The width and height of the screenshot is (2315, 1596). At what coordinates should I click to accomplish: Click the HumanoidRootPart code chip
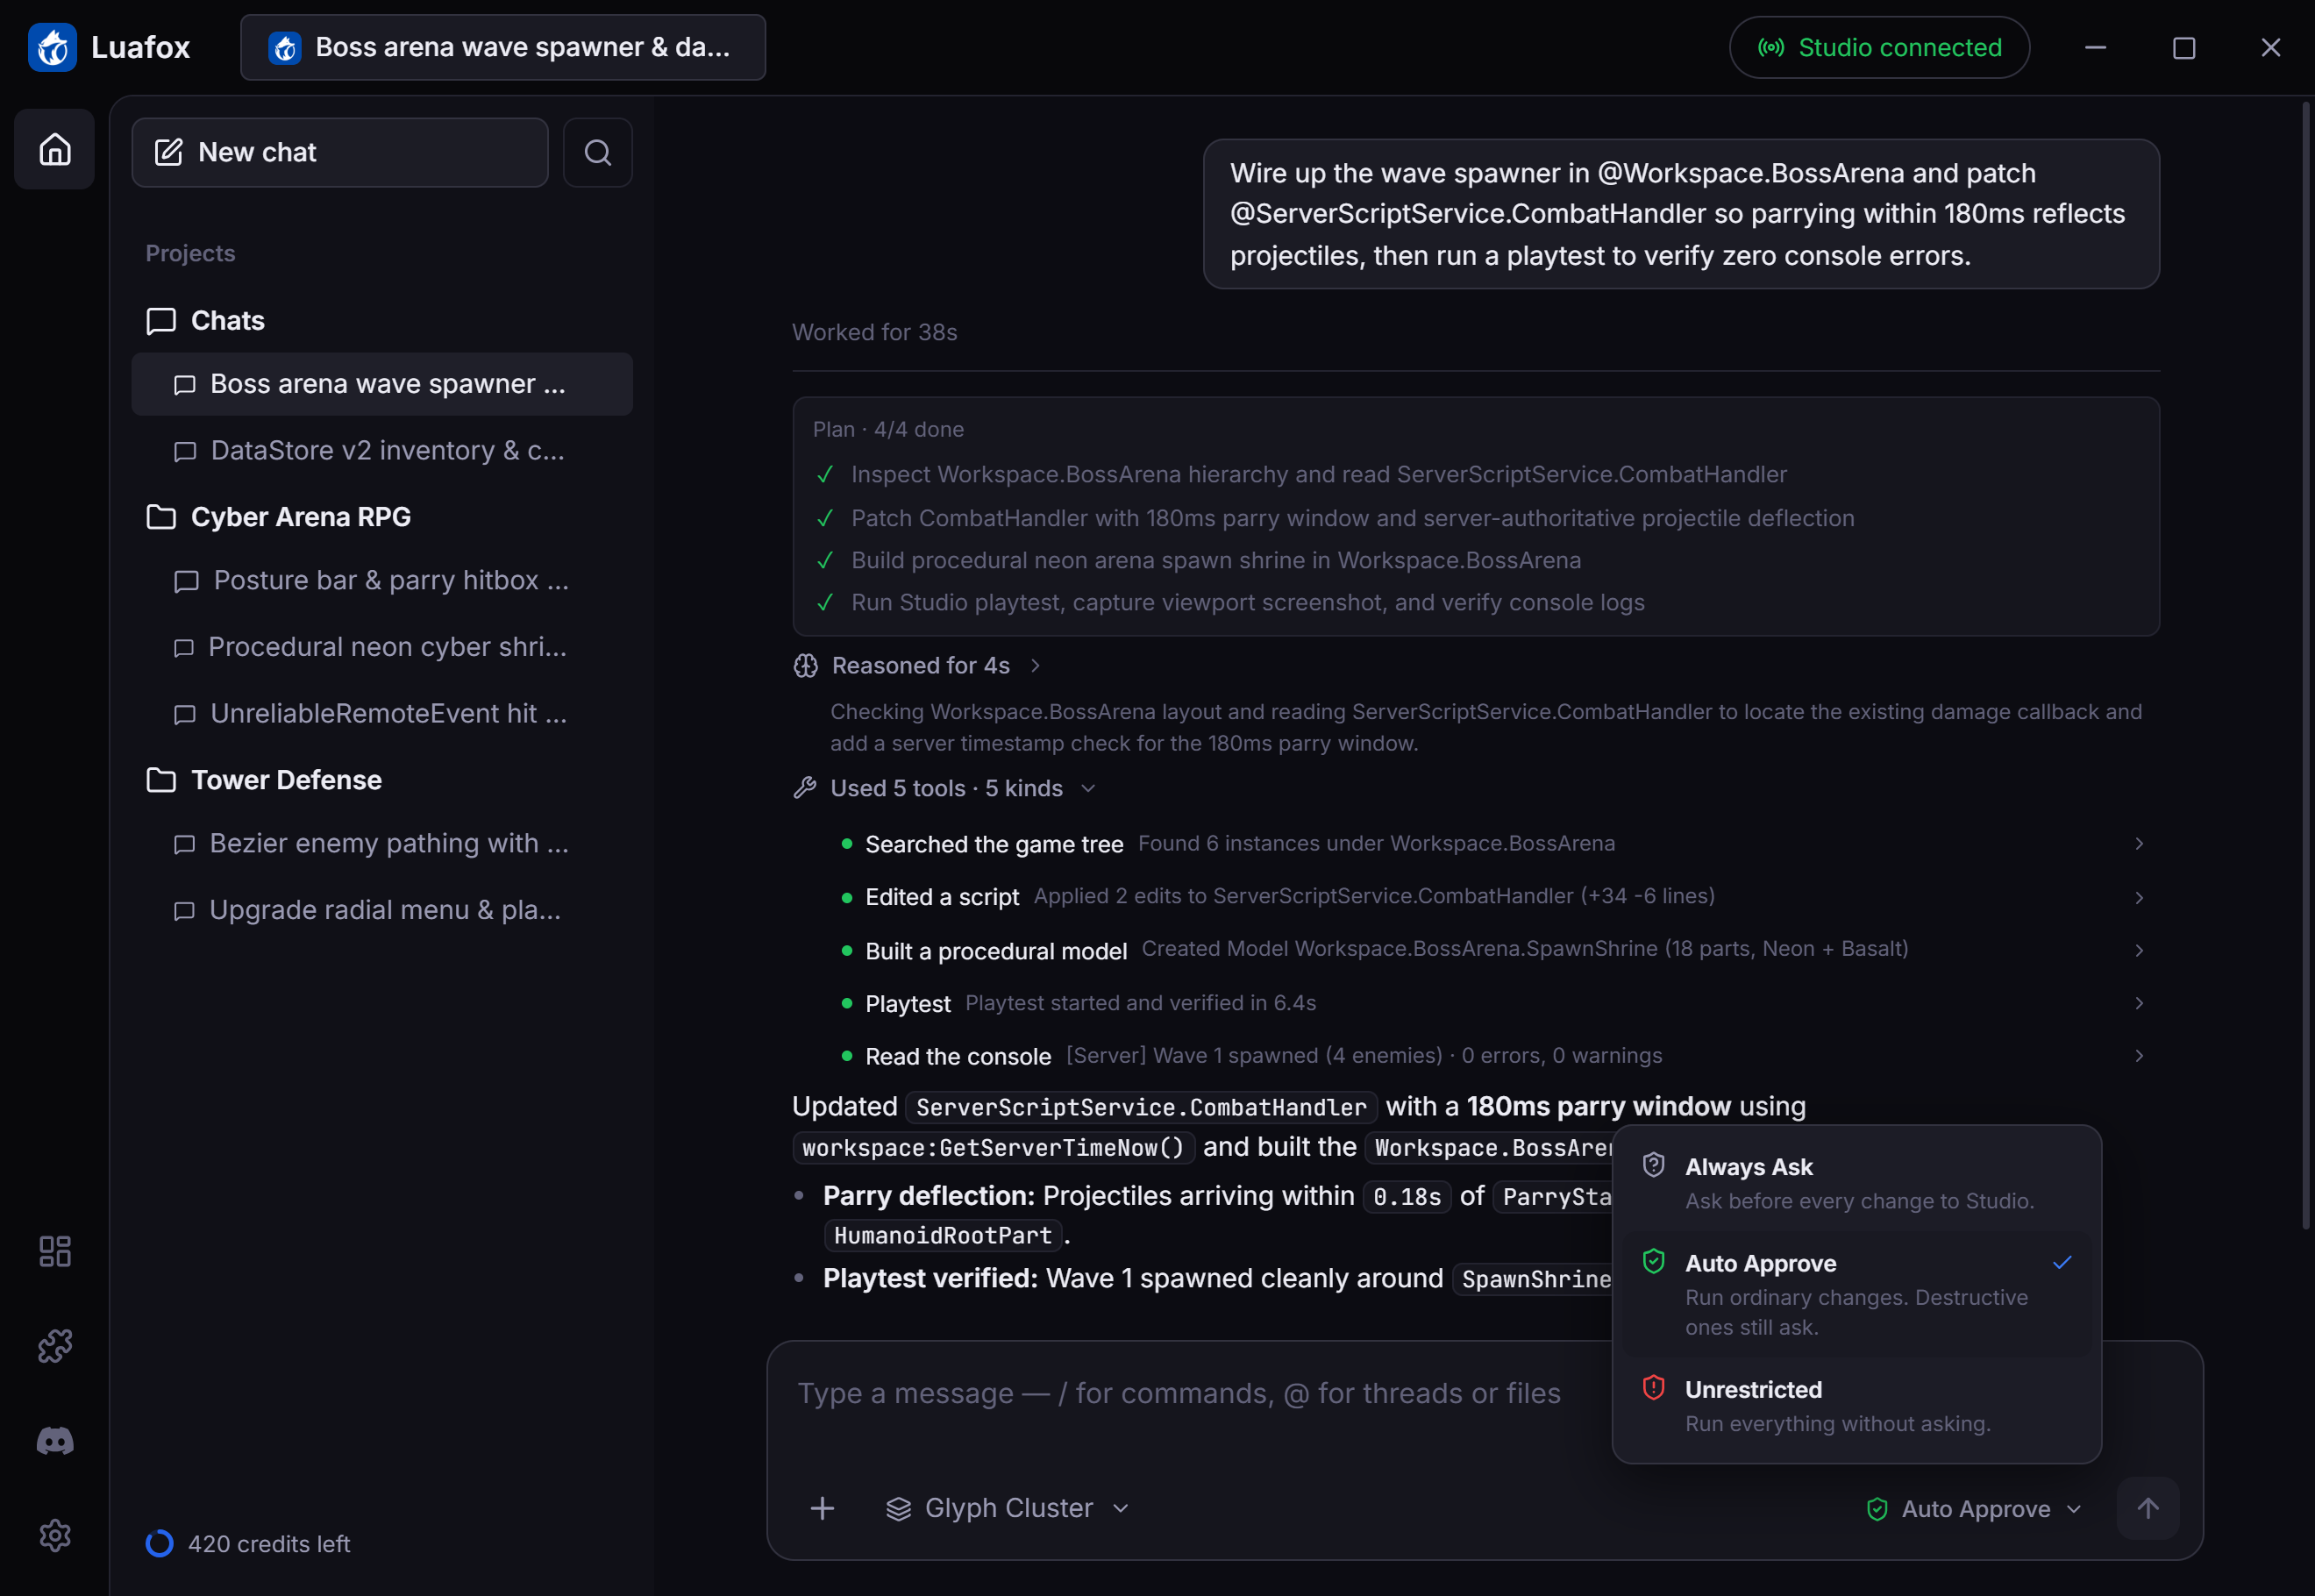point(942,1236)
